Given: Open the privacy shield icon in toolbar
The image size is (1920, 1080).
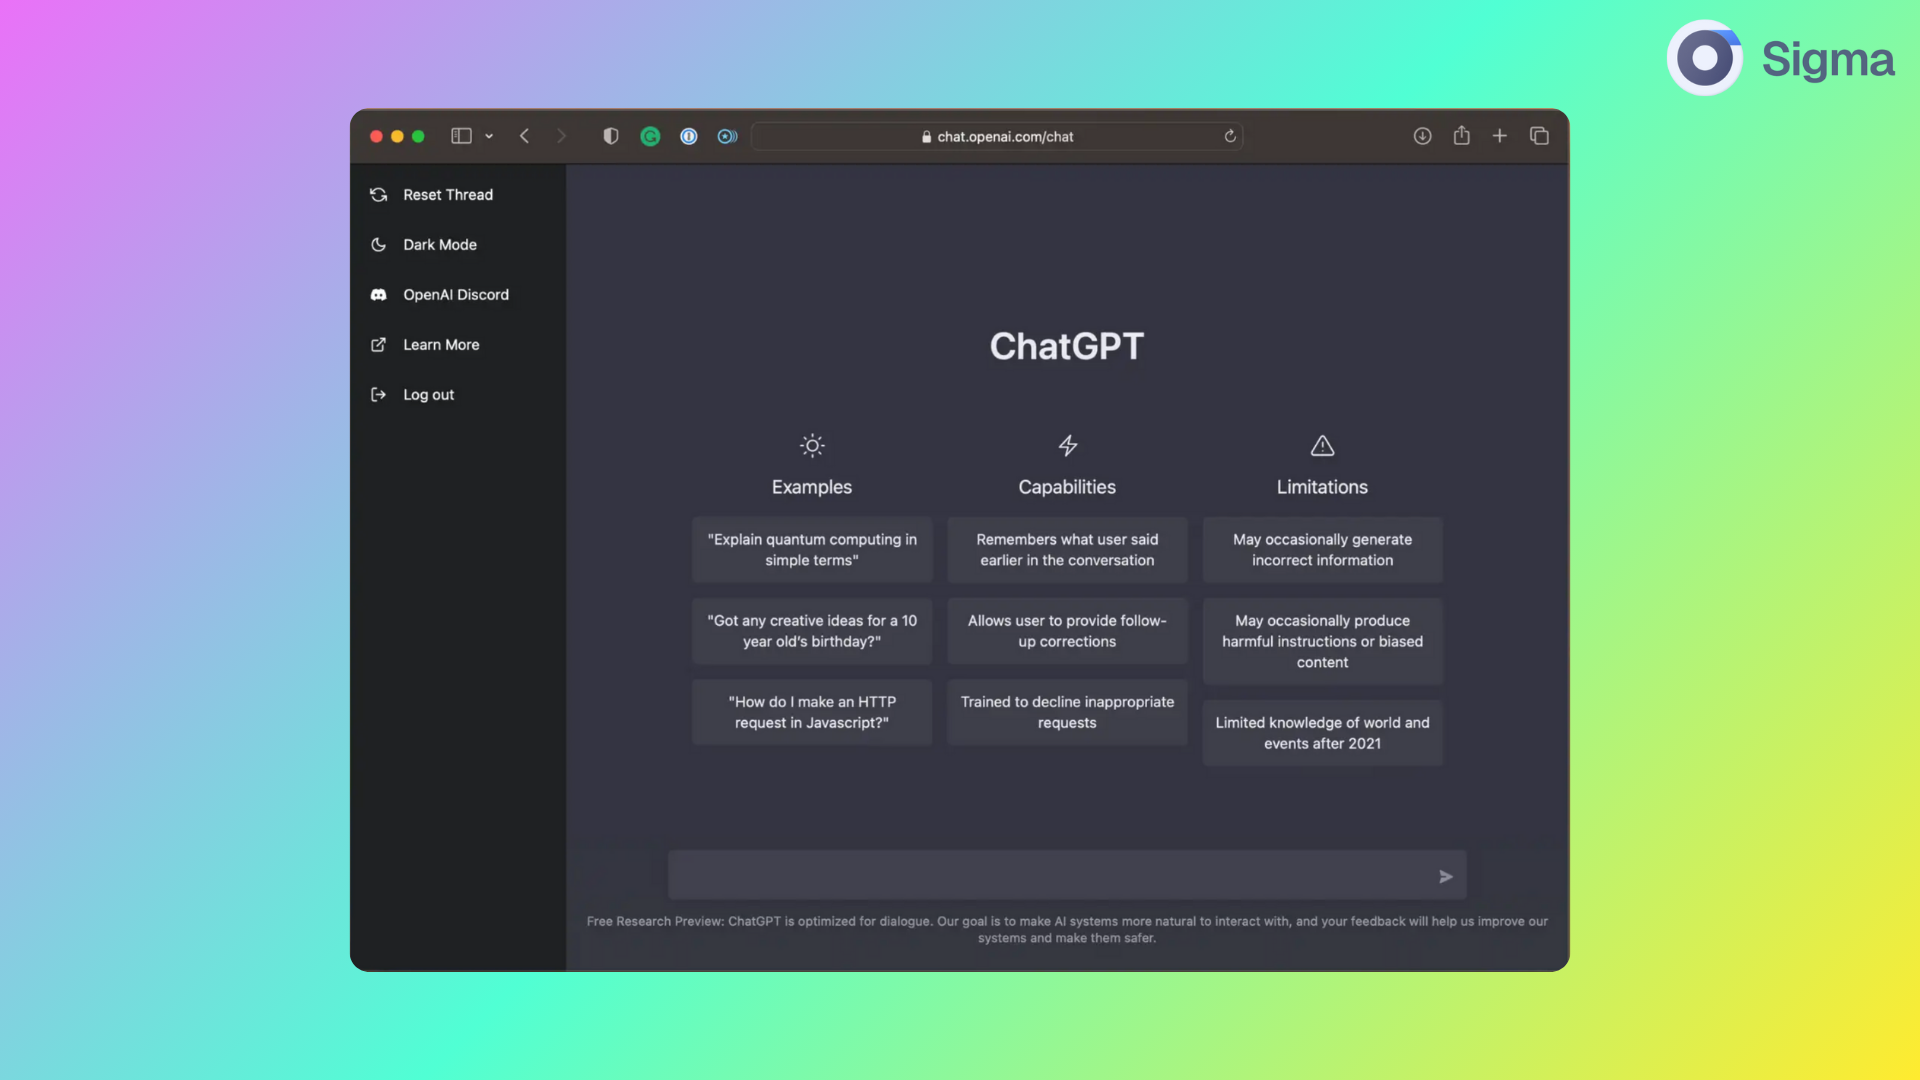Looking at the screenshot, I should [611, 136].
